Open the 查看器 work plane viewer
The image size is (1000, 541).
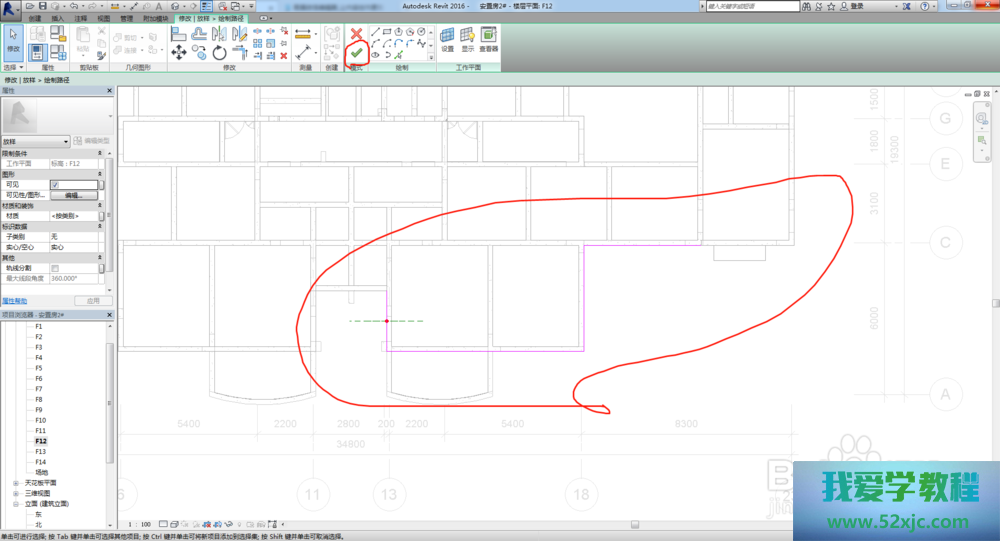coord(488,38)
